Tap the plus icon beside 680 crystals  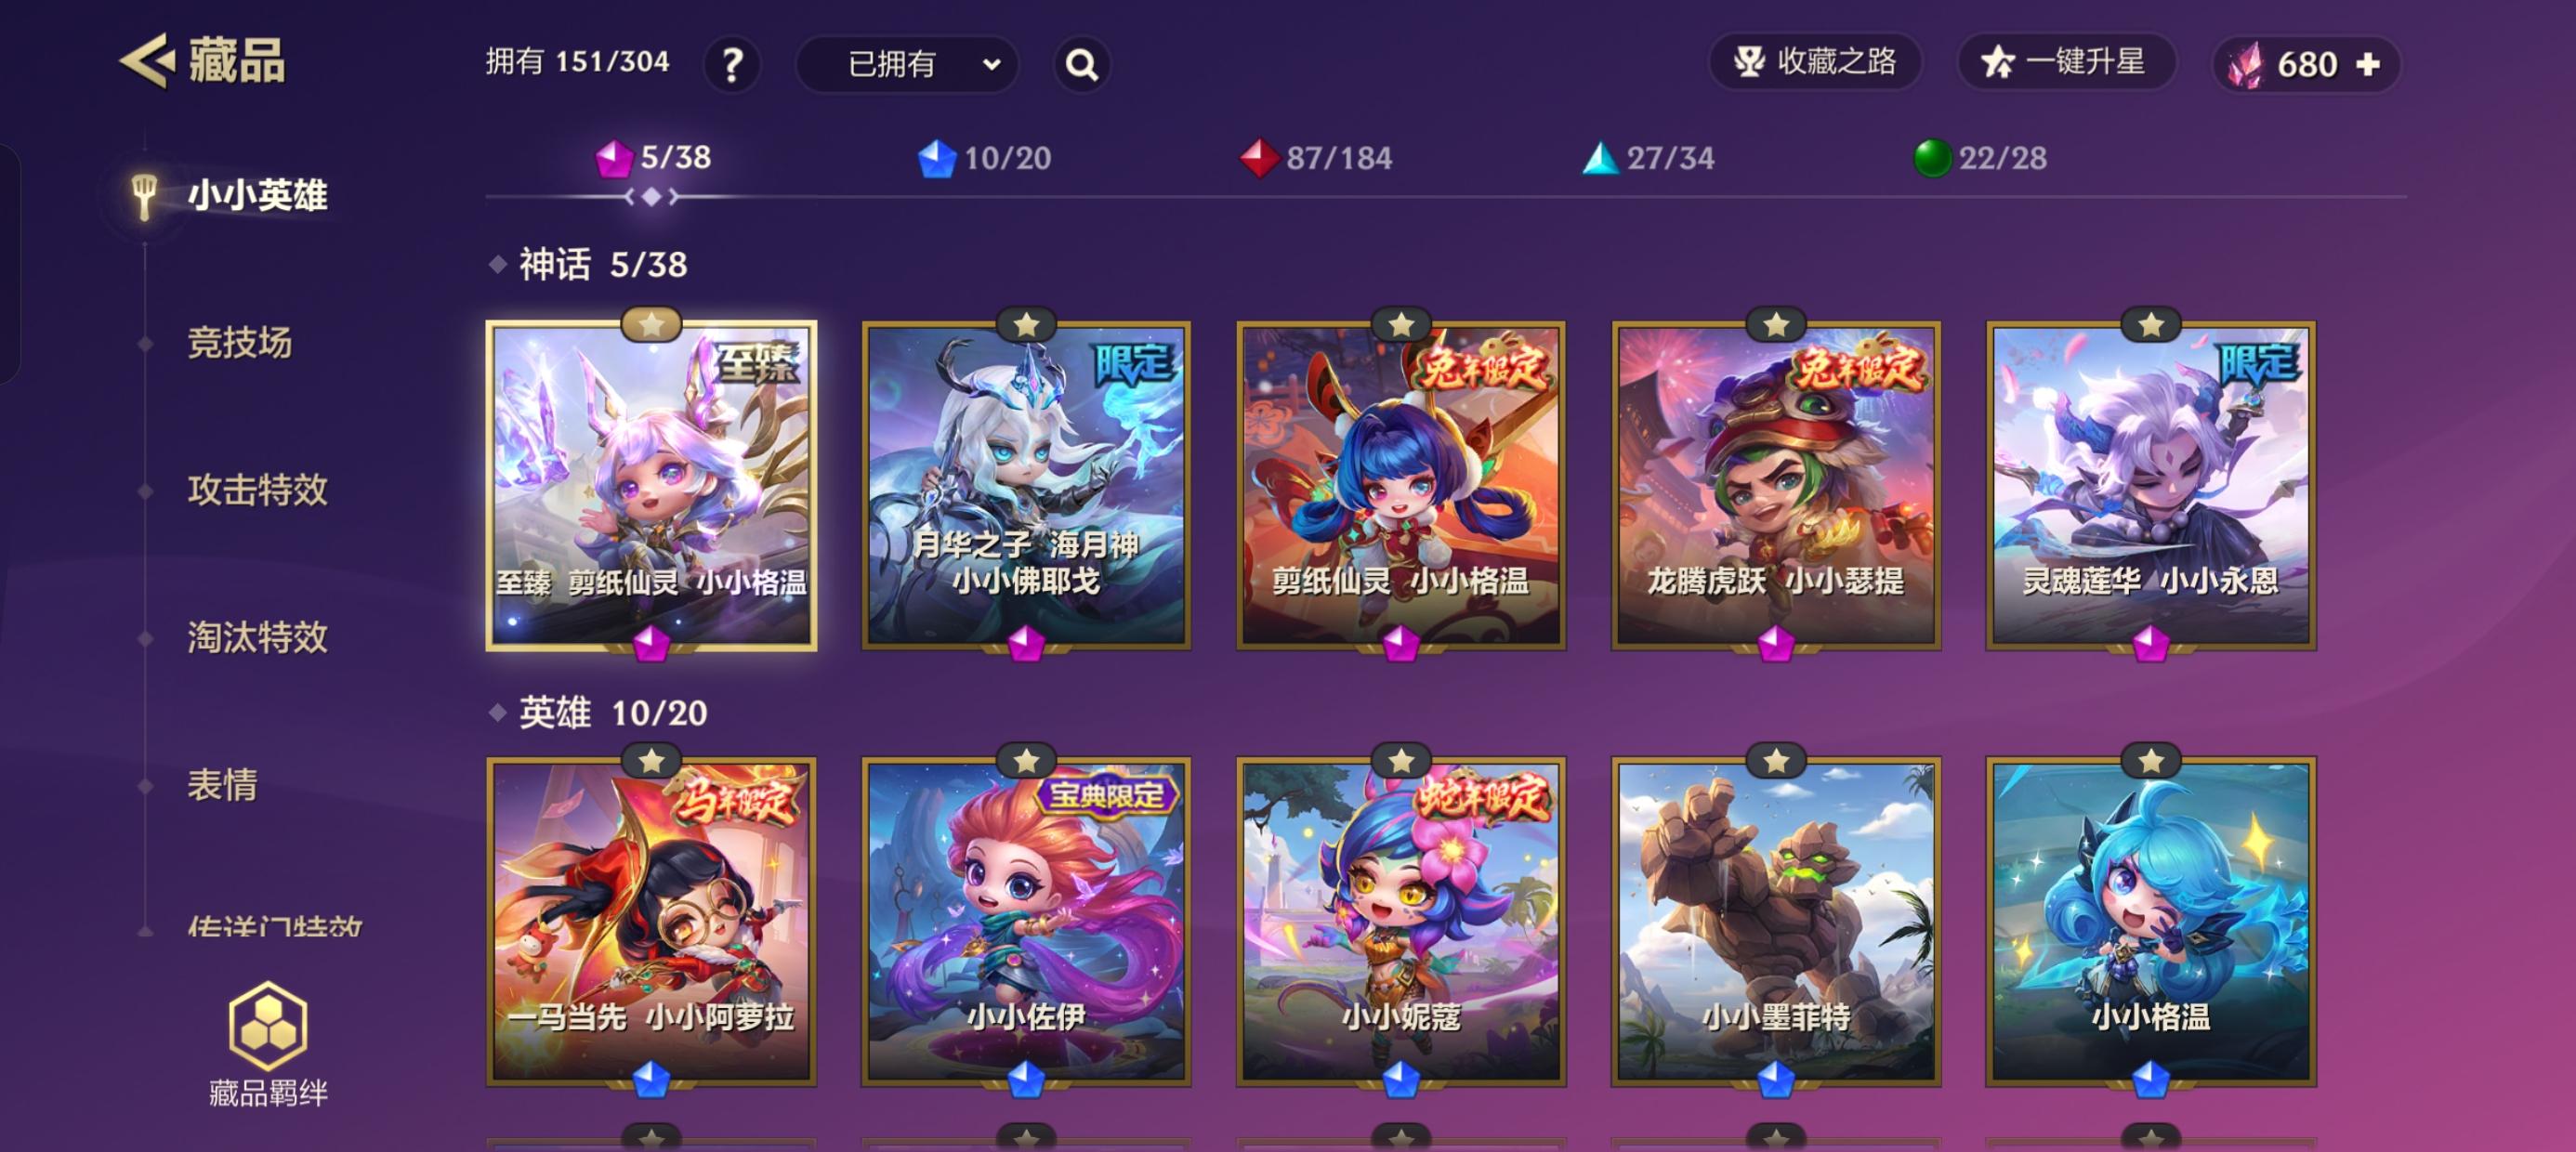[x=2367, y=64]
